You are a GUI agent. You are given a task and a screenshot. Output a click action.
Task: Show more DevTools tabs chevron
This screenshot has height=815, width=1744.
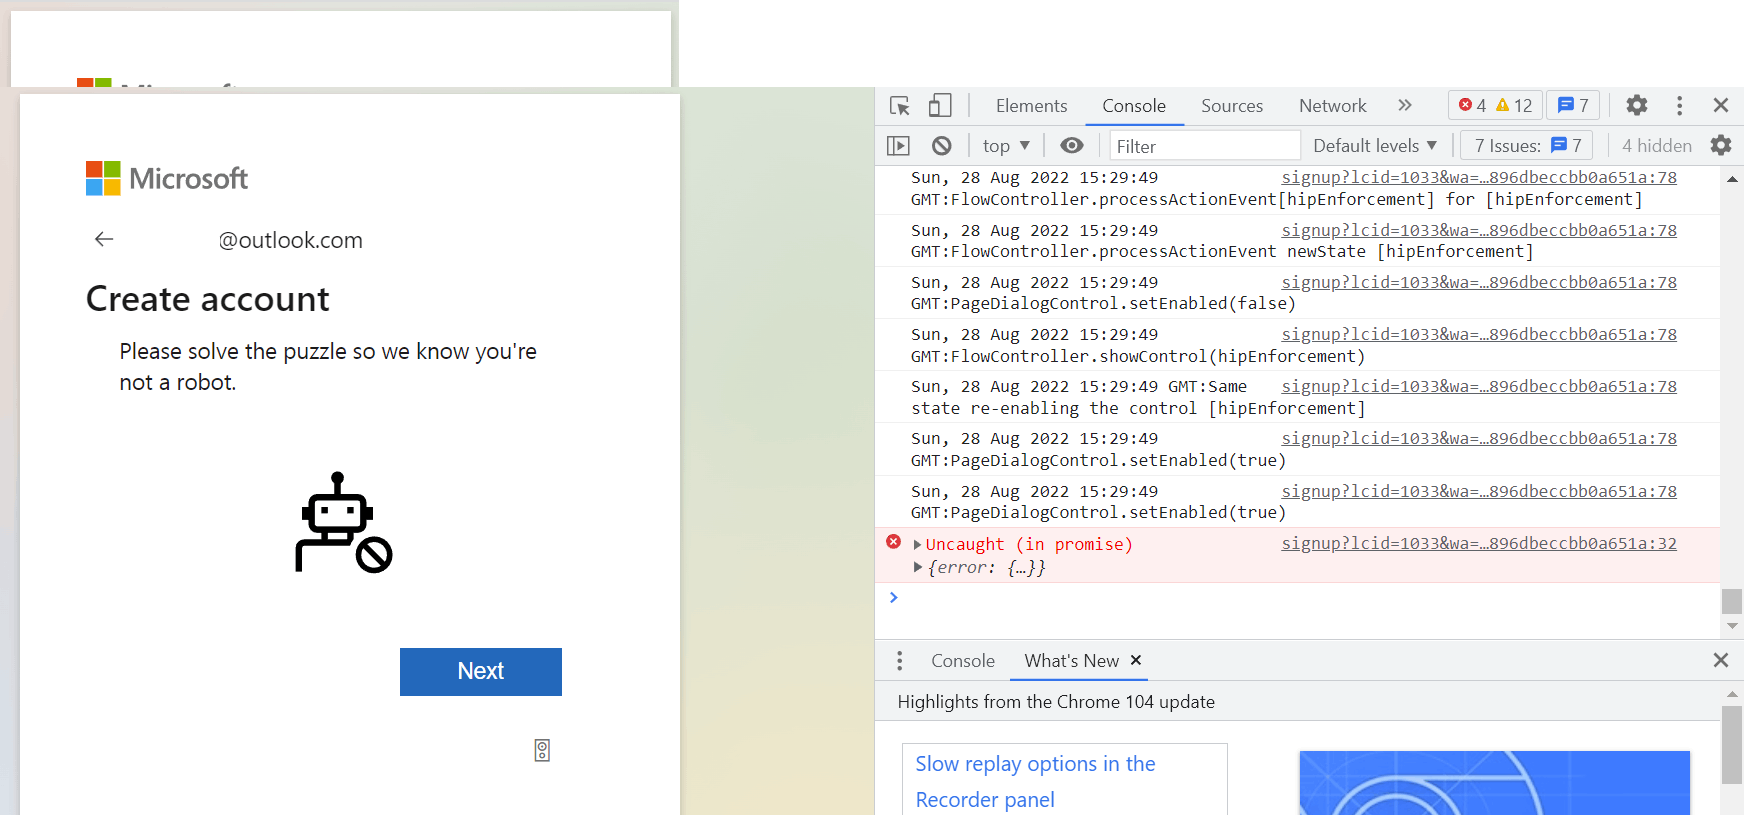pyautogui.click(x=1405, y=105)
